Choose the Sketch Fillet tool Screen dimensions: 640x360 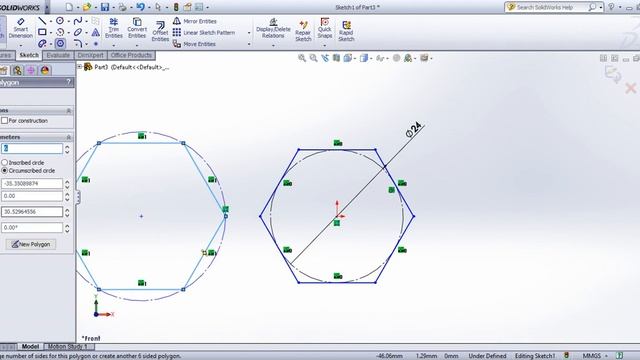click(78, 43)
